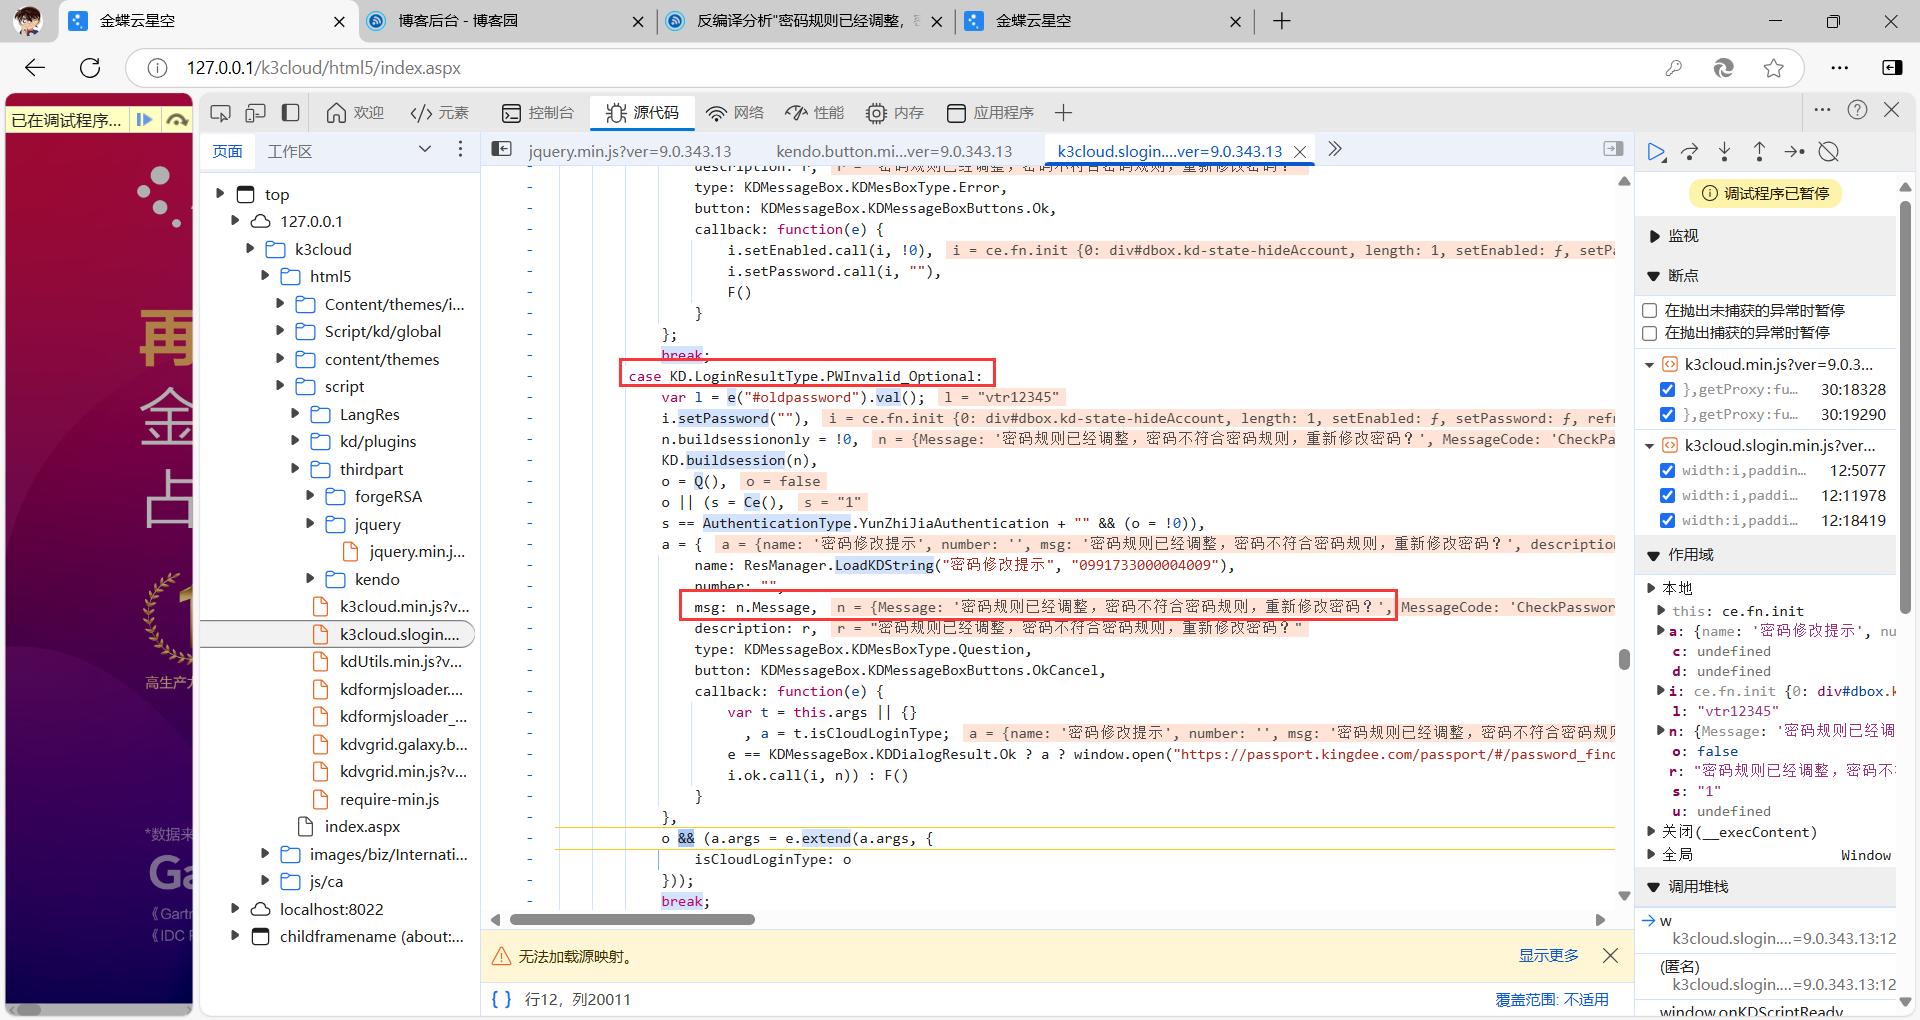Deactivate all breakpoints icon
The width and height of the screenshot is (1920, 1020).
tap(1829, 152)
